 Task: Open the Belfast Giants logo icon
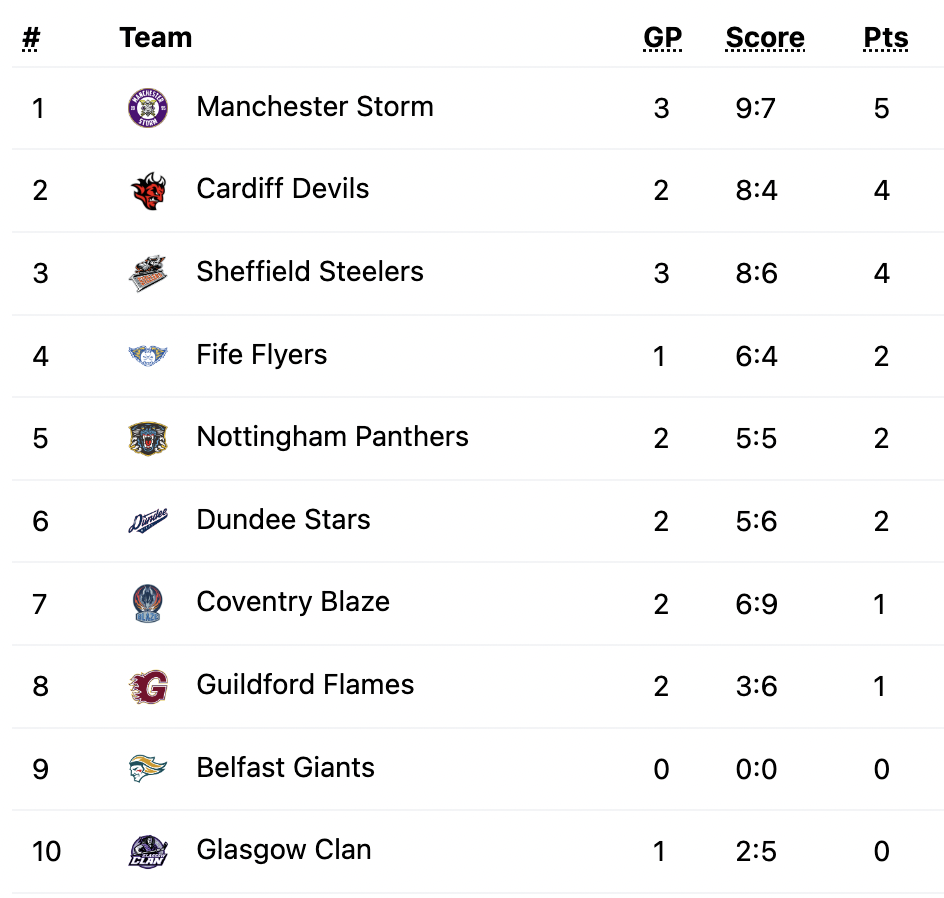148,769
